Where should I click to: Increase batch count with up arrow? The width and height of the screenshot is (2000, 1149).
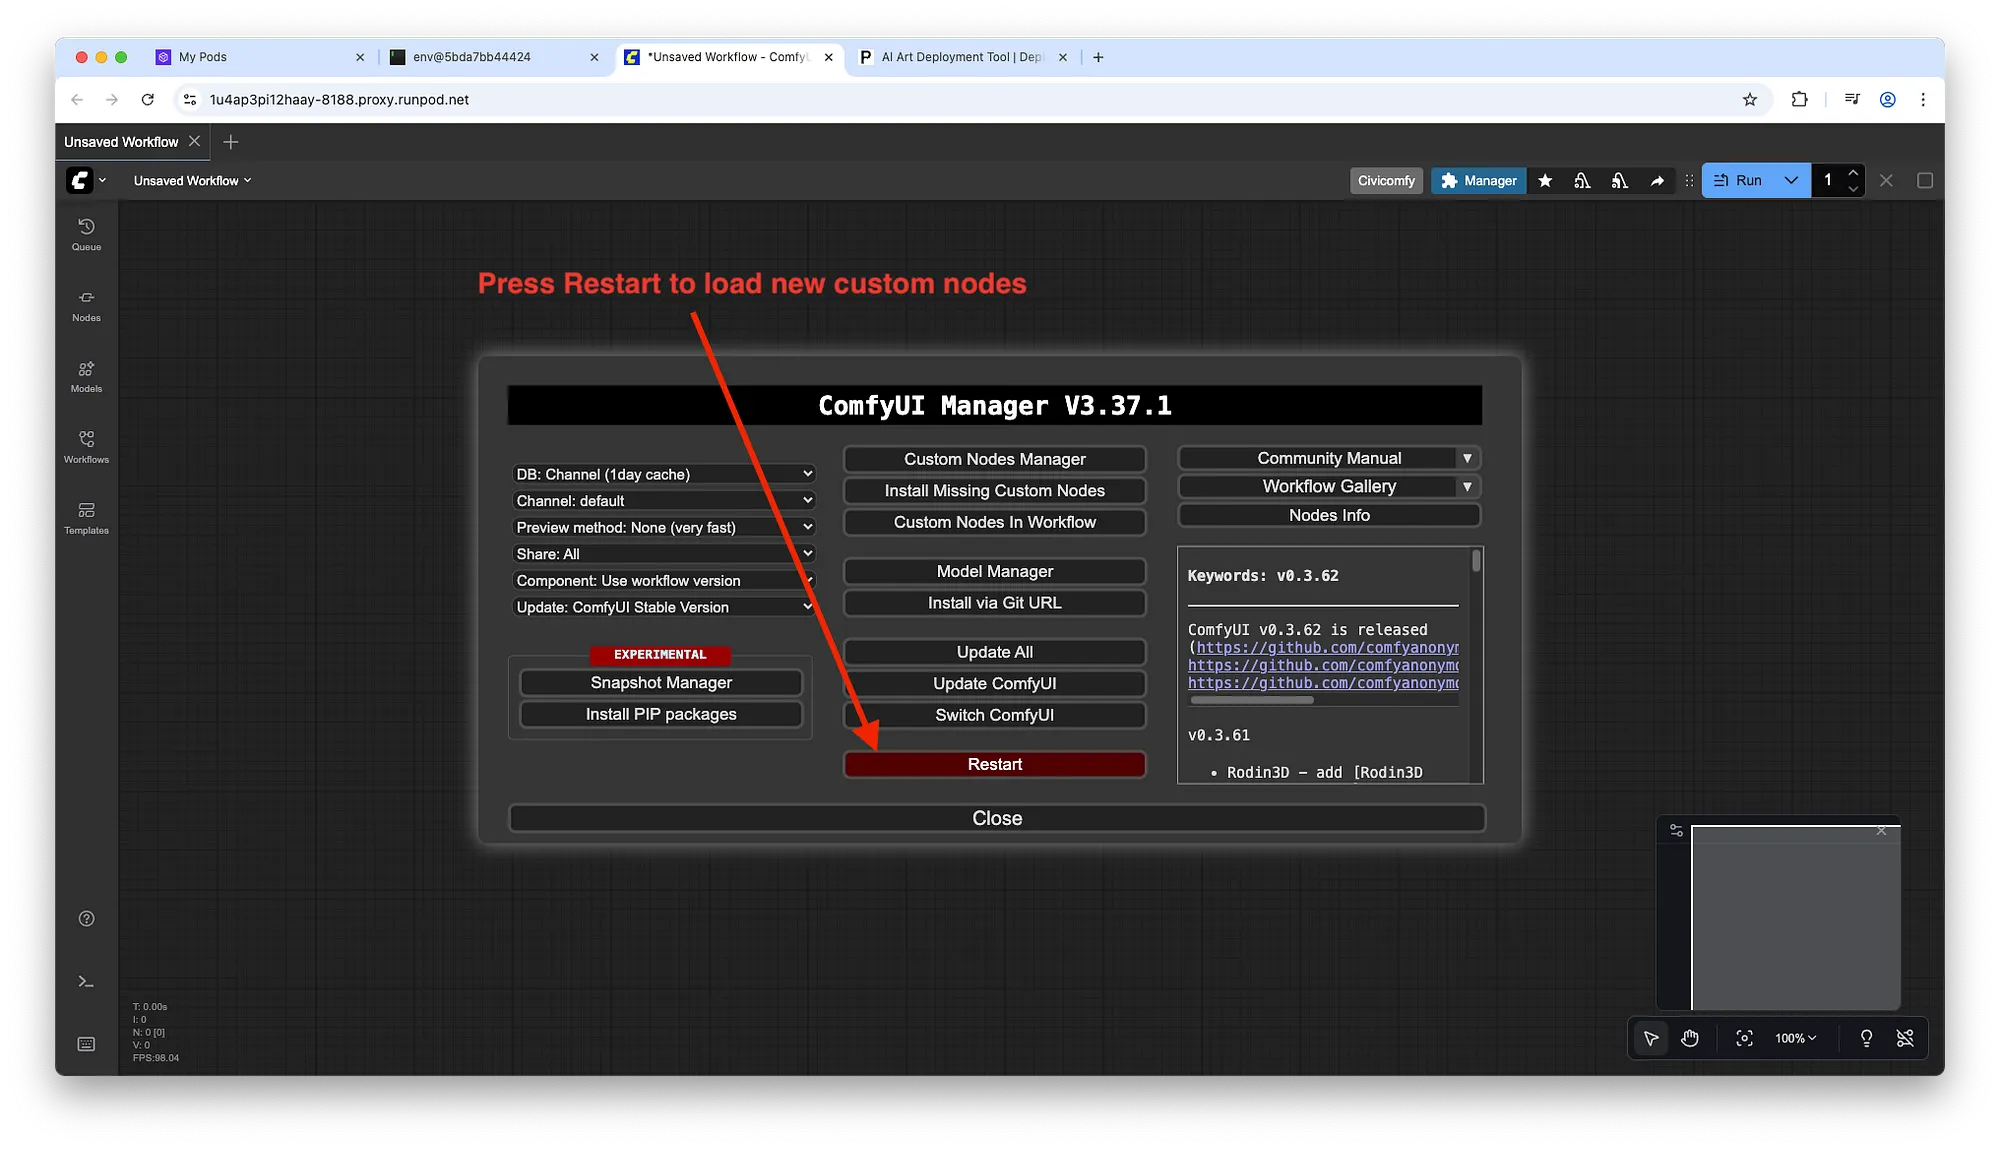point(1852,172)
